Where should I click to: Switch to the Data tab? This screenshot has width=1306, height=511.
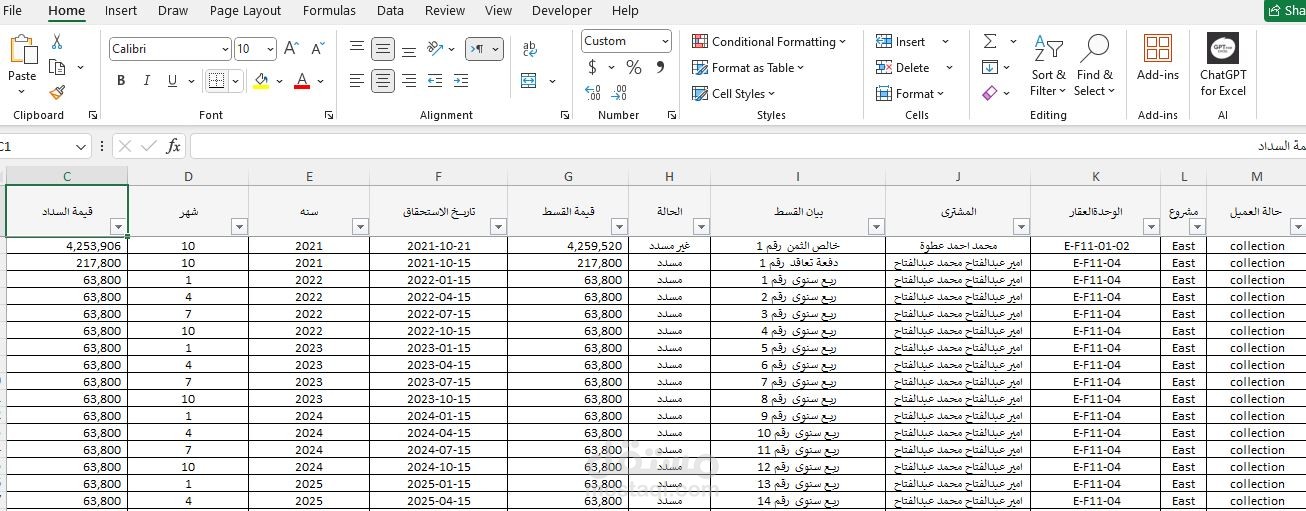(x=390, y=11)
